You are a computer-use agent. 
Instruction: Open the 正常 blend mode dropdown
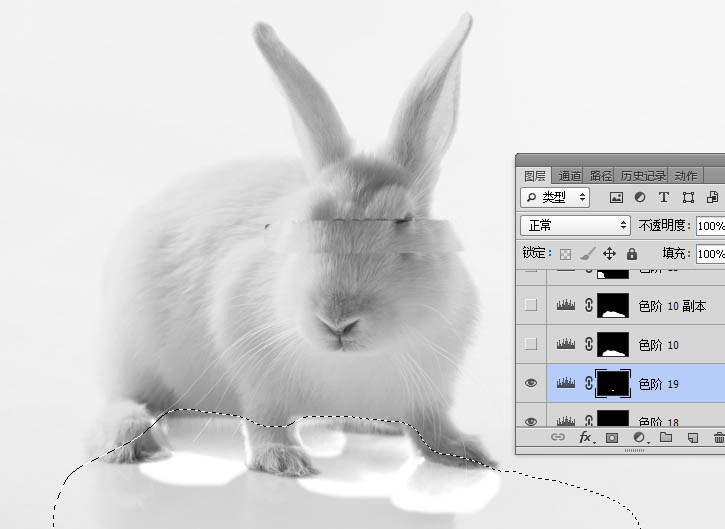(x=575, y=225)
